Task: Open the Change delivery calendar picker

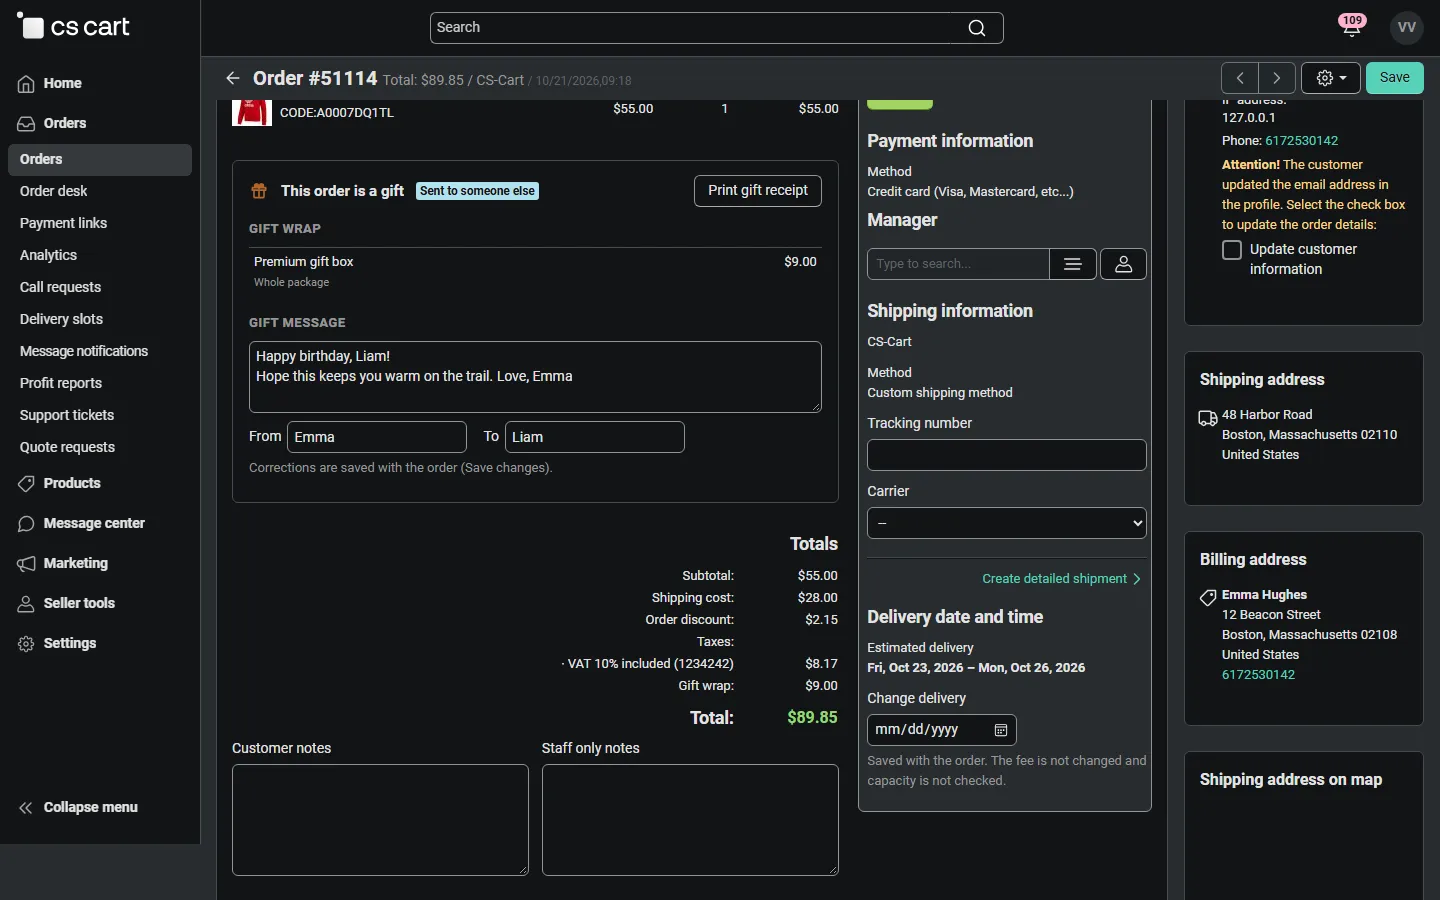Action: coord(1001,730)
